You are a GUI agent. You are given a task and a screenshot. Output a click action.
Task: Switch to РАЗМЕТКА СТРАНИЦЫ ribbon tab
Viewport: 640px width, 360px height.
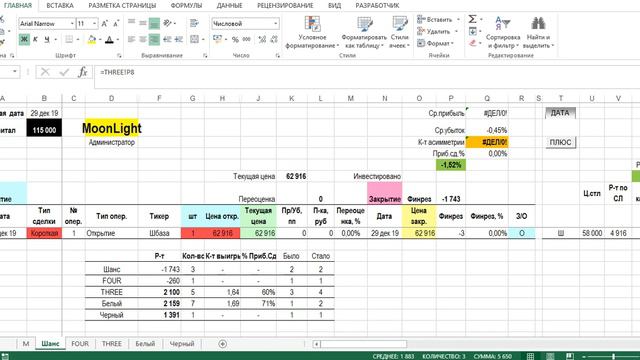(x=122, y=5)
